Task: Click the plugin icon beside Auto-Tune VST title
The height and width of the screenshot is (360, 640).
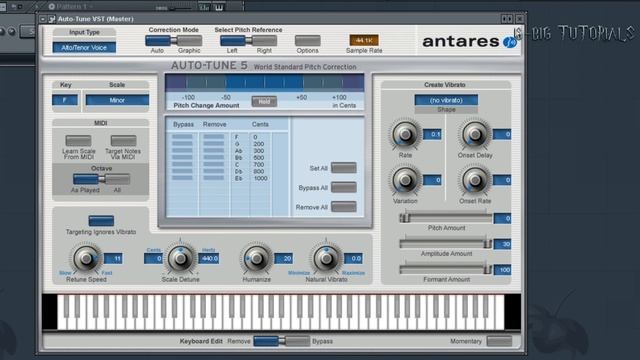Action: click(x=52, y=19)
